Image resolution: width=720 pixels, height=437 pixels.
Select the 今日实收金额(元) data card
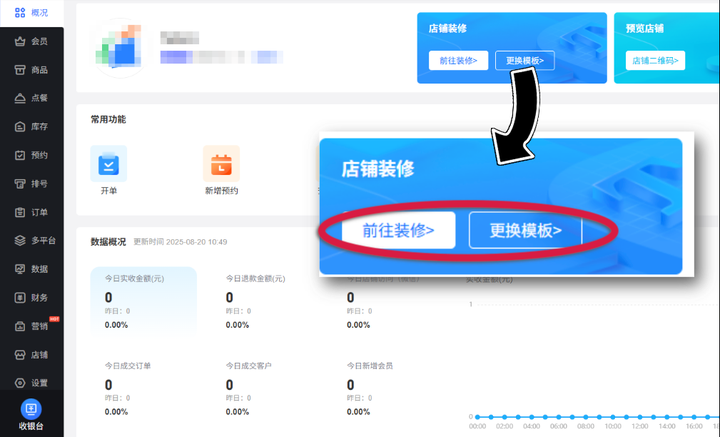pyautogui.click(x=144, y=302)
